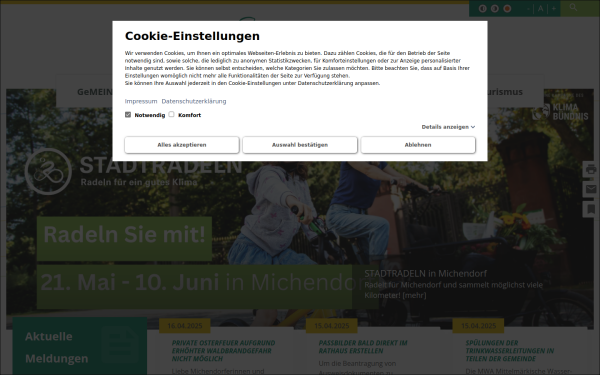Open Spülungen der Trinkwasserleitungen article
The height and width of the screenshot is (375, 600).
point(510,351)
